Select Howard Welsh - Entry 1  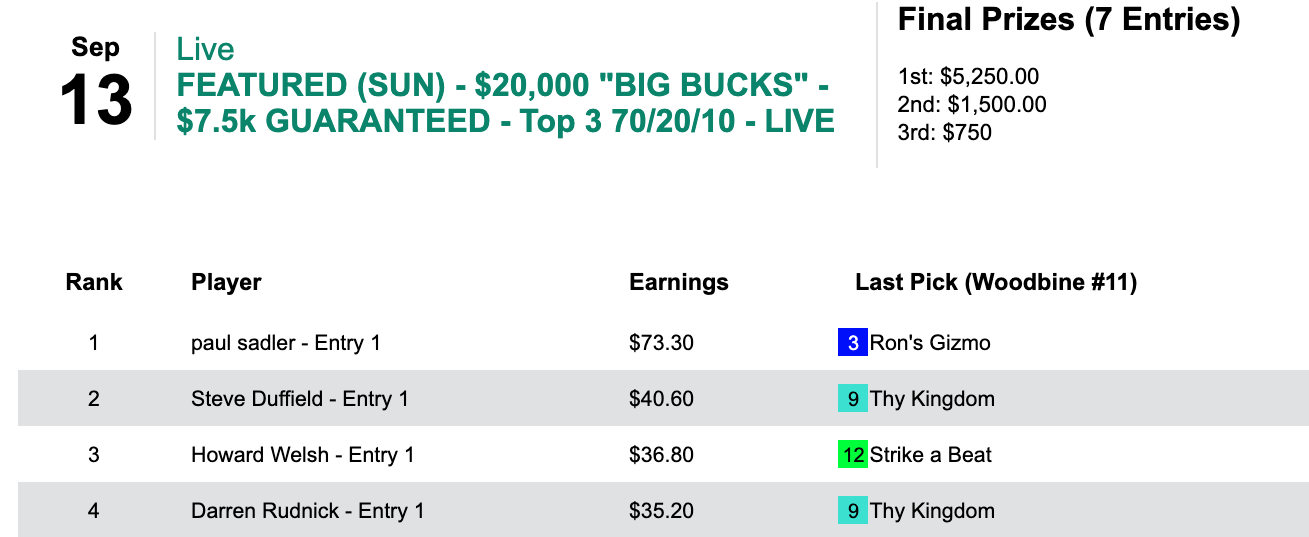coord(302,455)
